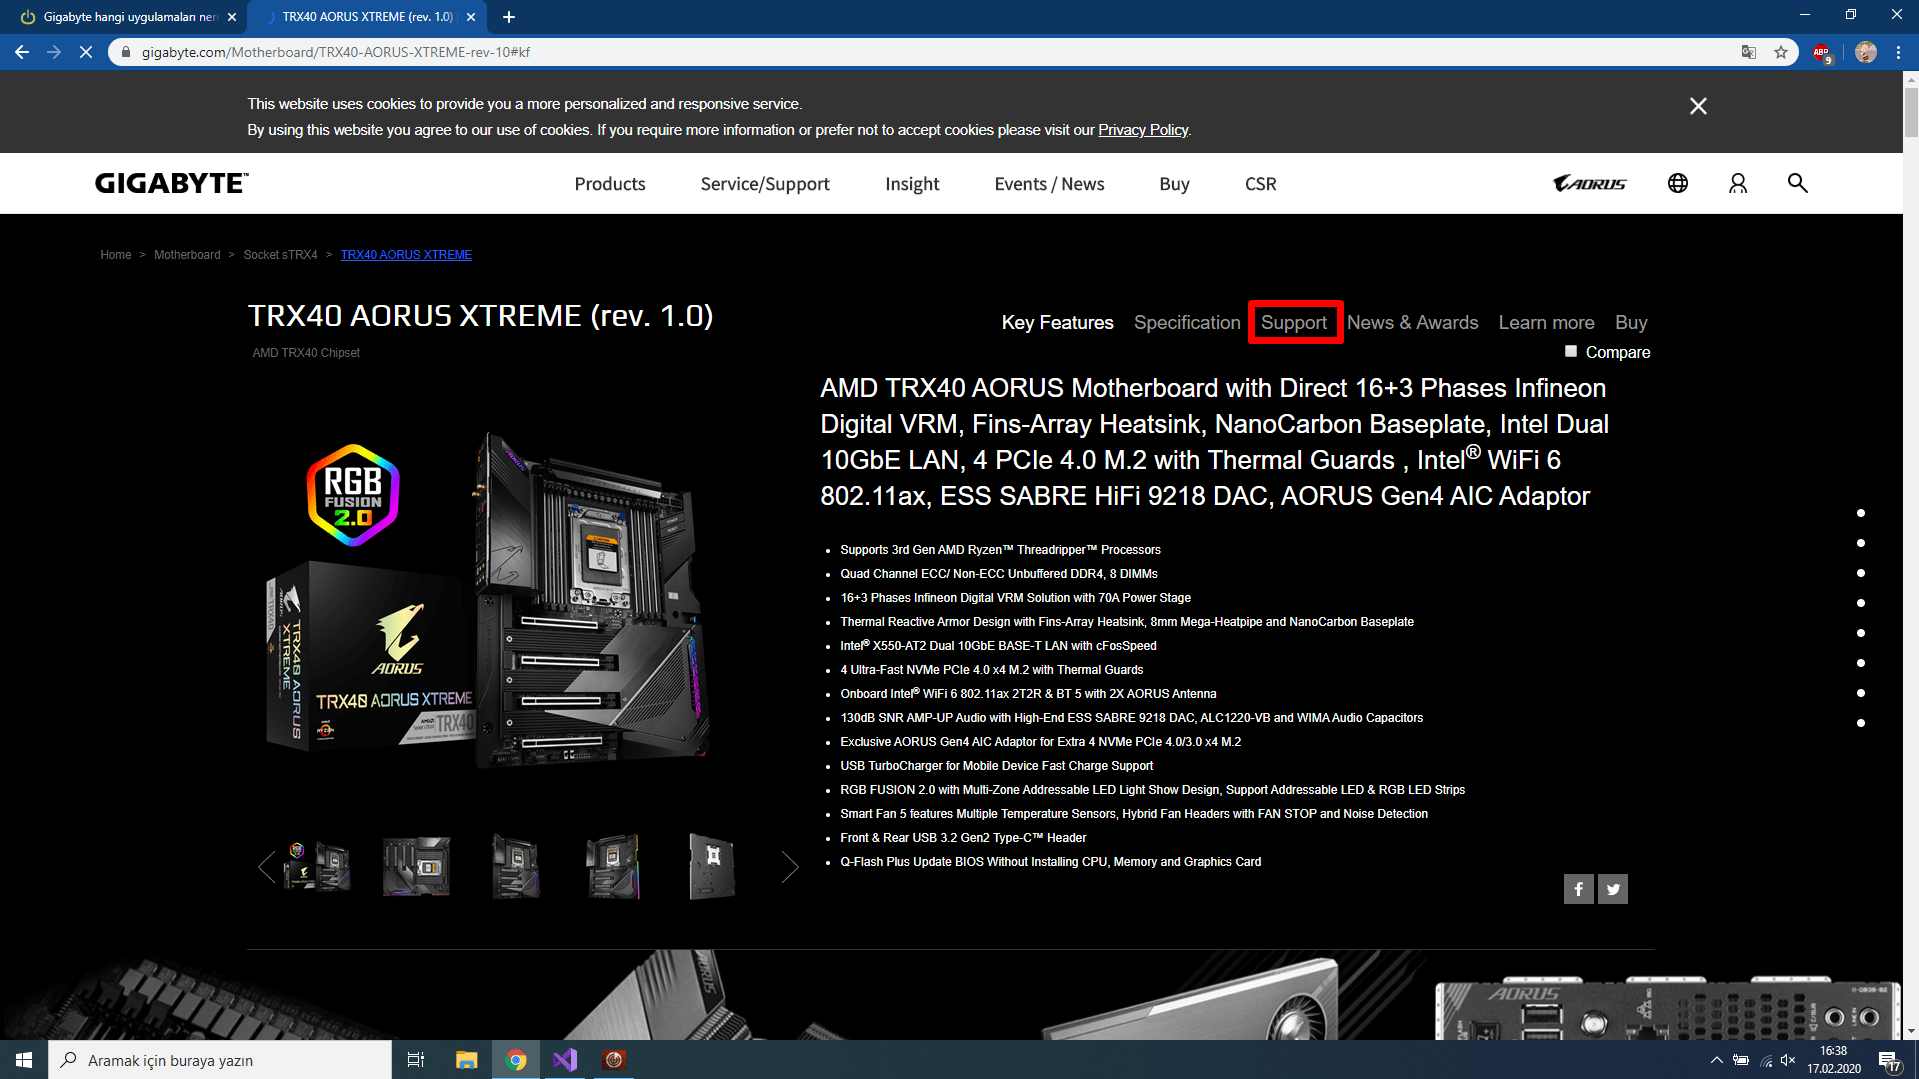Image resolution: width=1919 pixels, height=1079 pixels.
Task: Click the browser forward arrow
Action: tap(54, 52)
